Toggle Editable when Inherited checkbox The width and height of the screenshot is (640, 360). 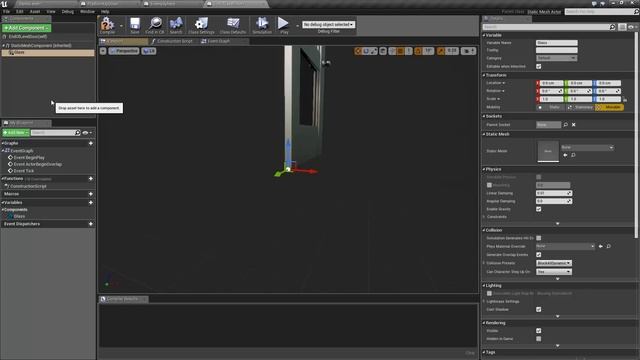pyautogui.click(x=539, y=66)
